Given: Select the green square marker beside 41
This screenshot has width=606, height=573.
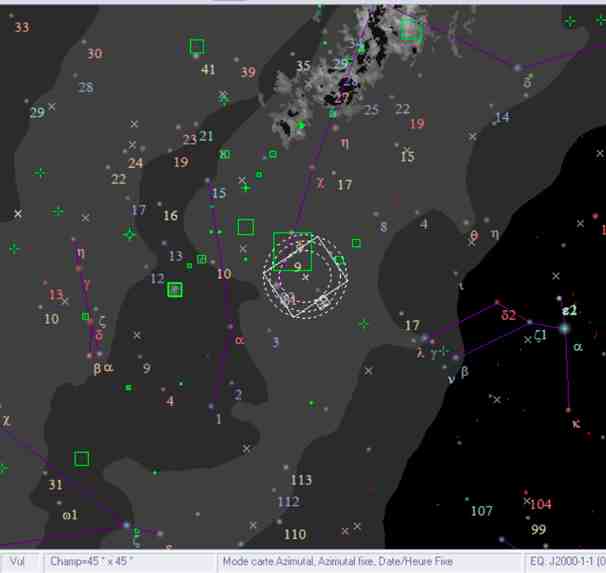Looking at the screenshot, I should 197,46.
